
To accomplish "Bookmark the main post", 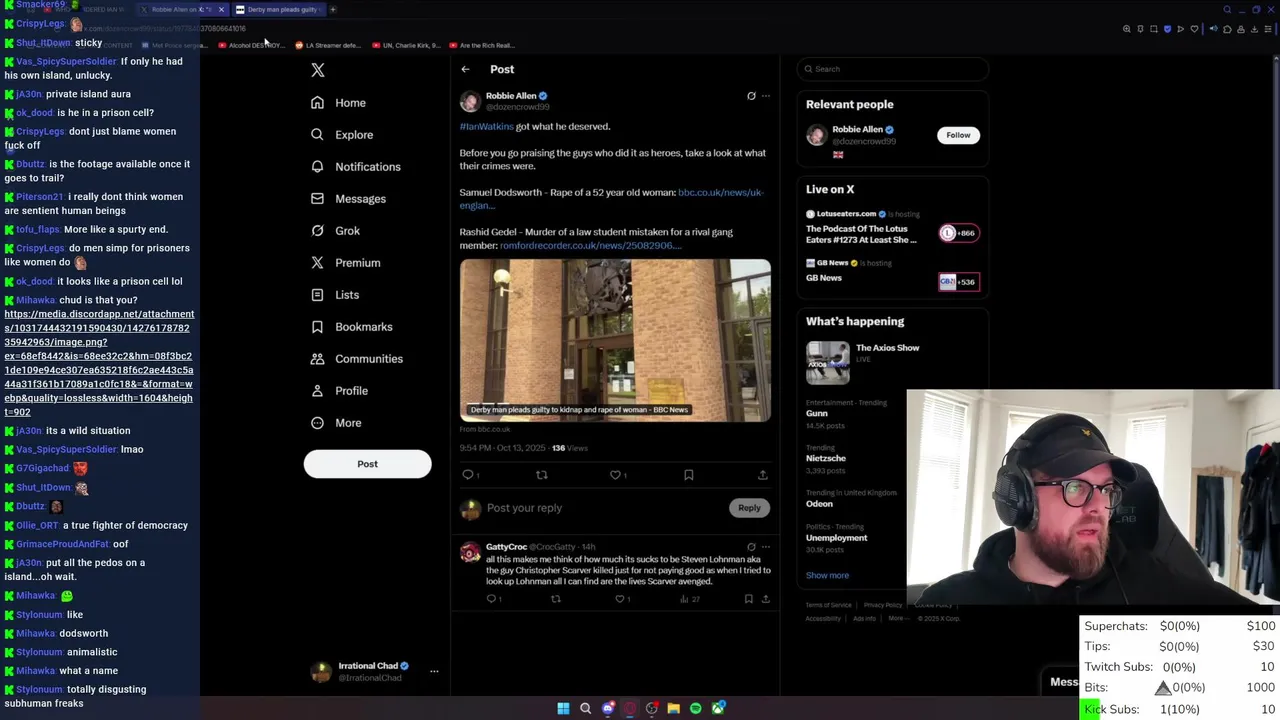I will 688,475.
